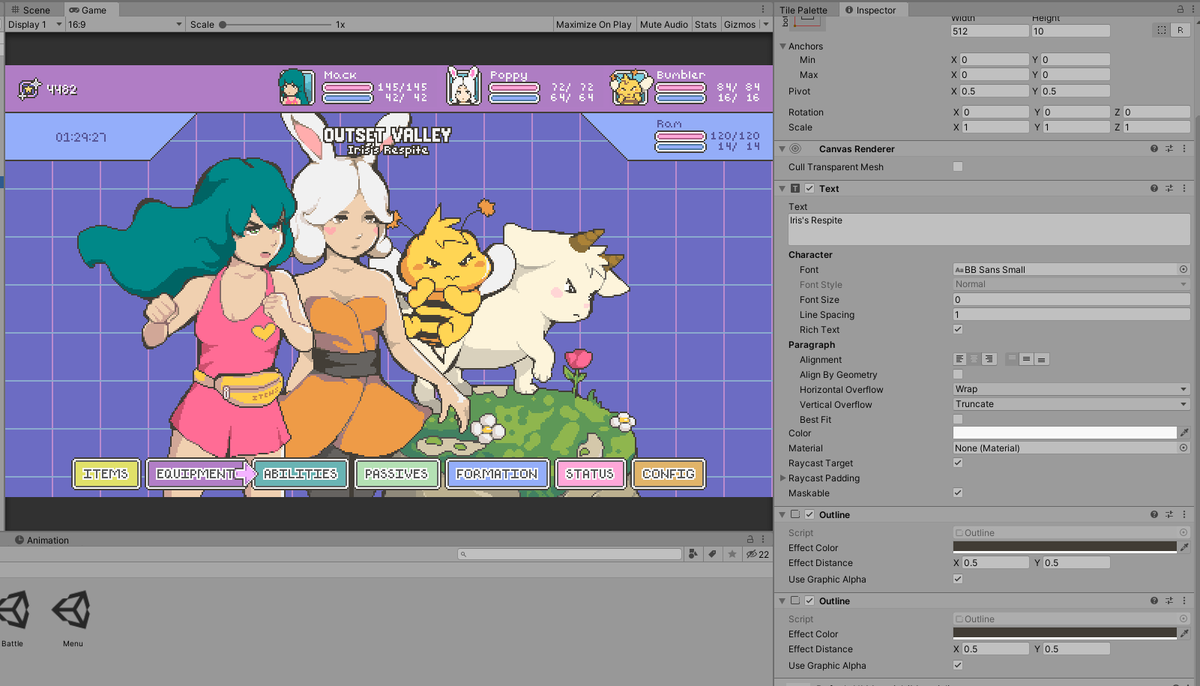
Task: Toggle the Blueprint mode button in Rect Transform
Action: tap(1160, 31)
